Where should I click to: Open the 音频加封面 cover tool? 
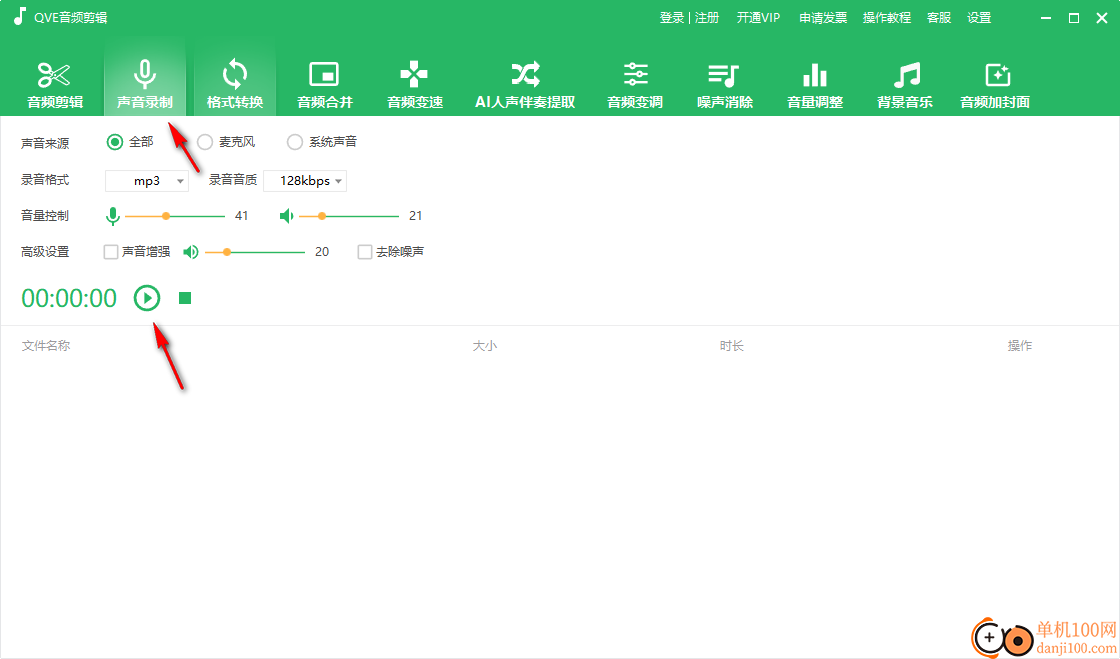tap(995, 85)
